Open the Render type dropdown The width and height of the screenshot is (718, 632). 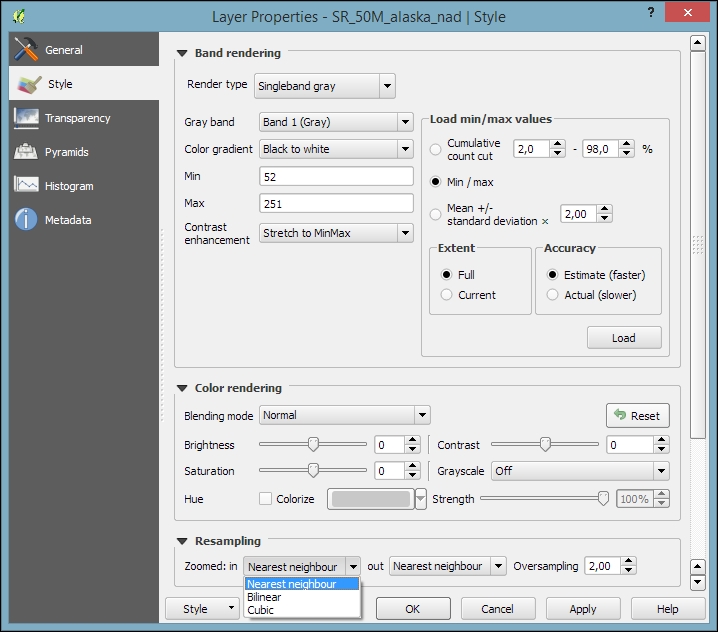click(x=325, y=86)
